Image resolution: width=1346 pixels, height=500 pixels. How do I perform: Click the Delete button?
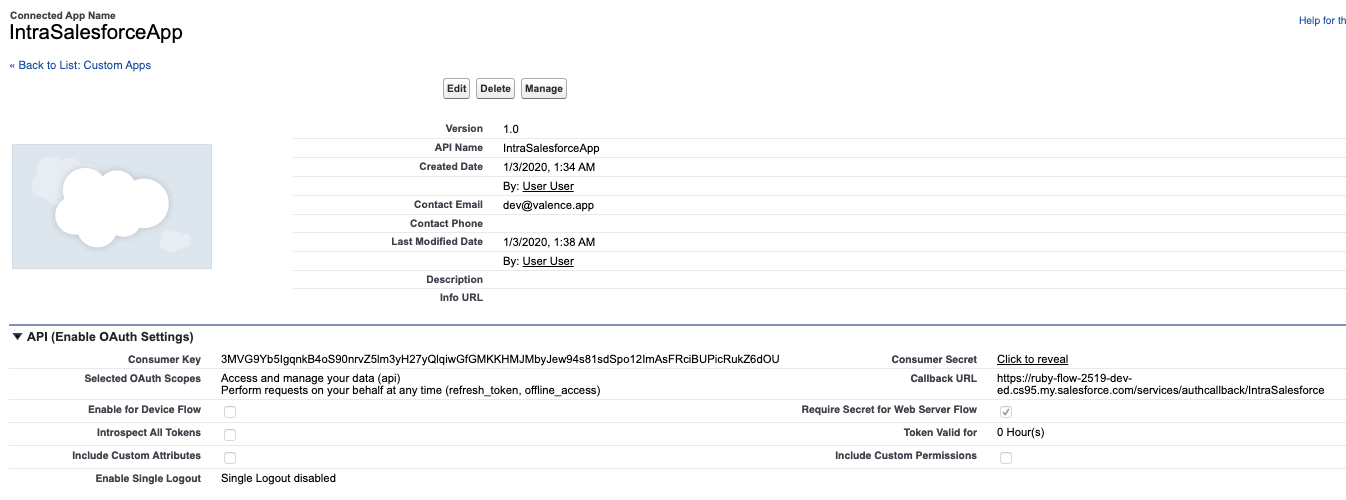[495, 89]
